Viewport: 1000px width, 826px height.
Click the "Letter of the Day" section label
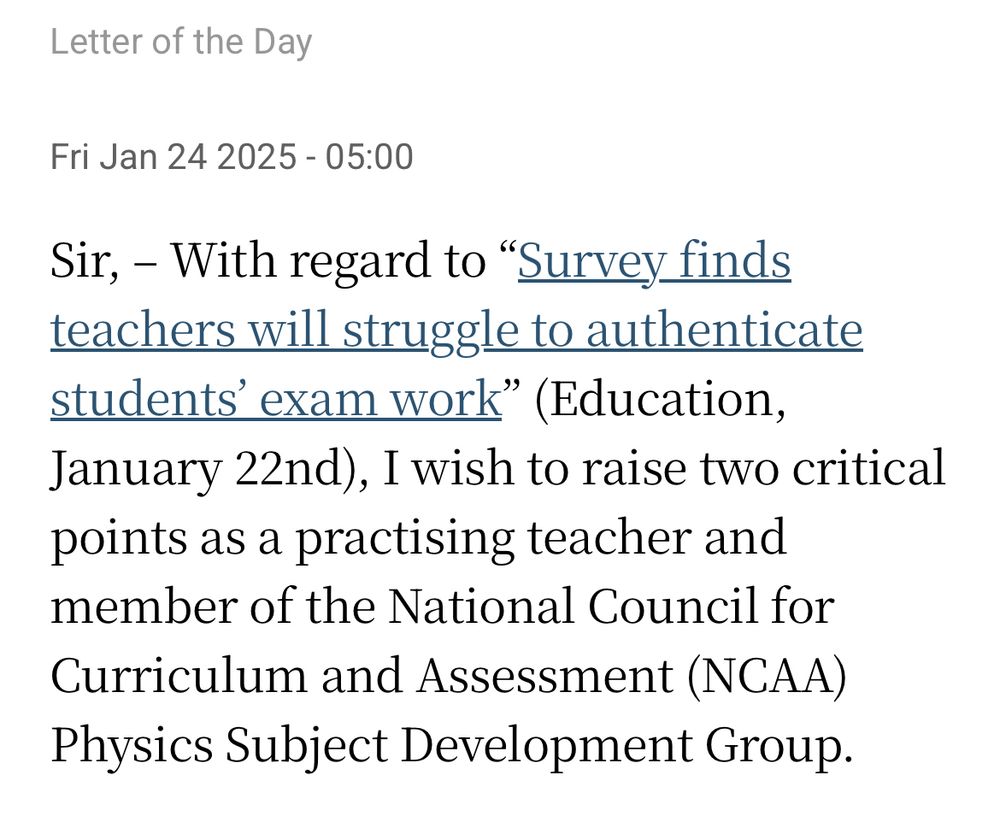pos(181,43)
